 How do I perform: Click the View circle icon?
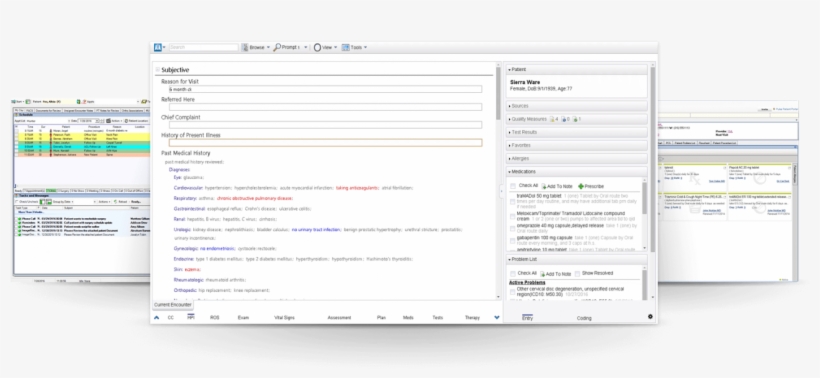coord(317,47)
